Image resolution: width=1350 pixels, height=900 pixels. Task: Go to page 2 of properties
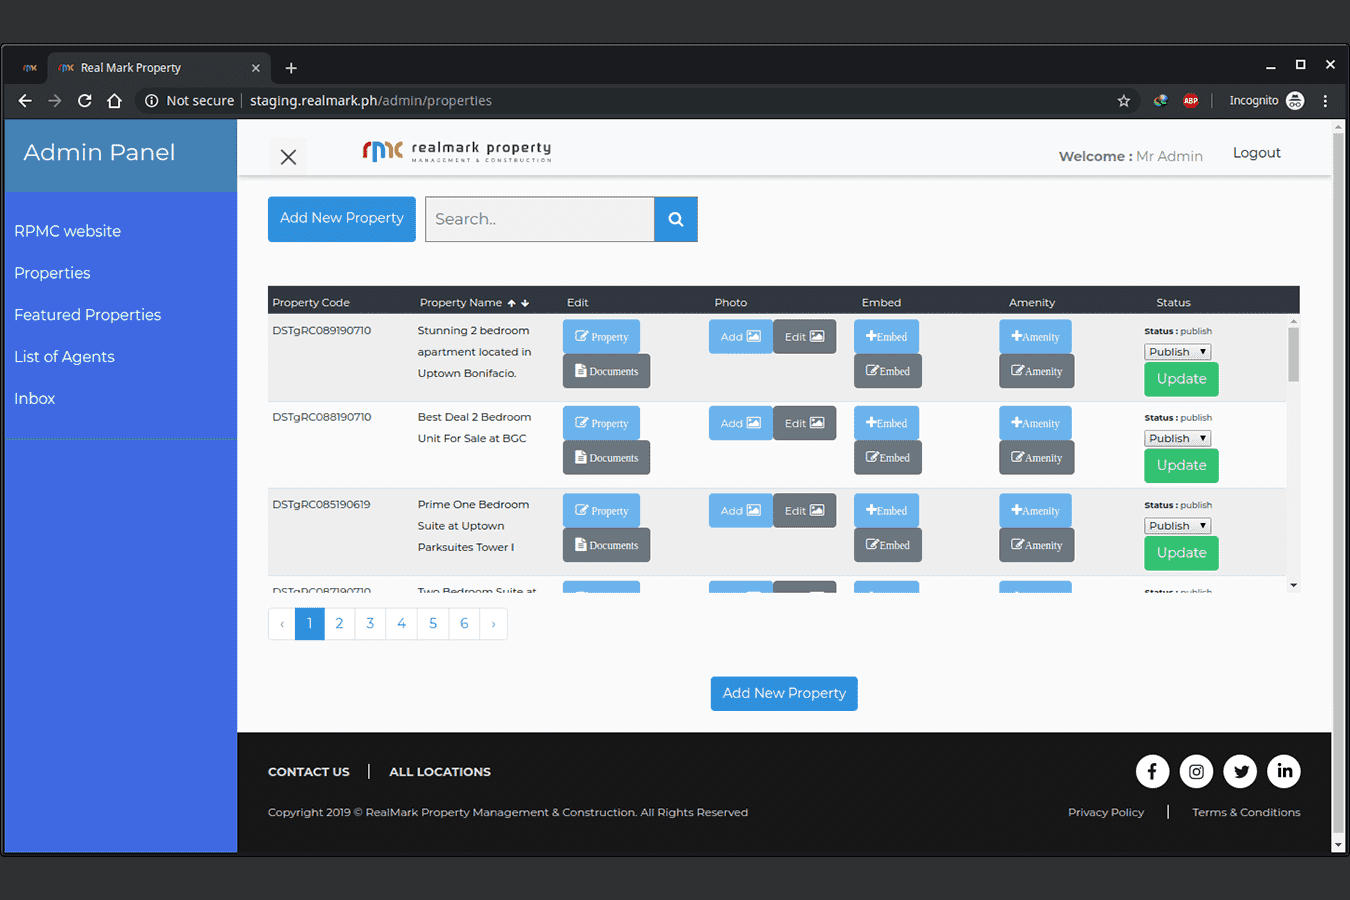point(339,624)
